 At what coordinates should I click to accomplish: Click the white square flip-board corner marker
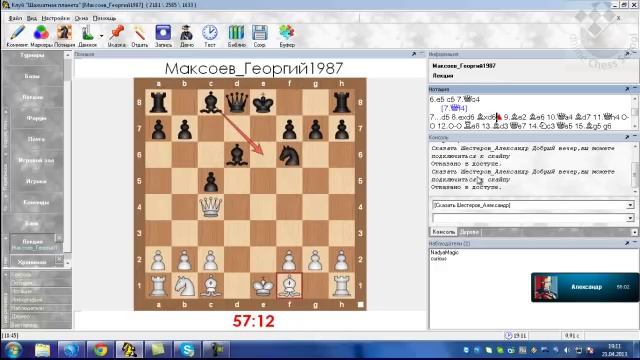[x=360, y=304]
